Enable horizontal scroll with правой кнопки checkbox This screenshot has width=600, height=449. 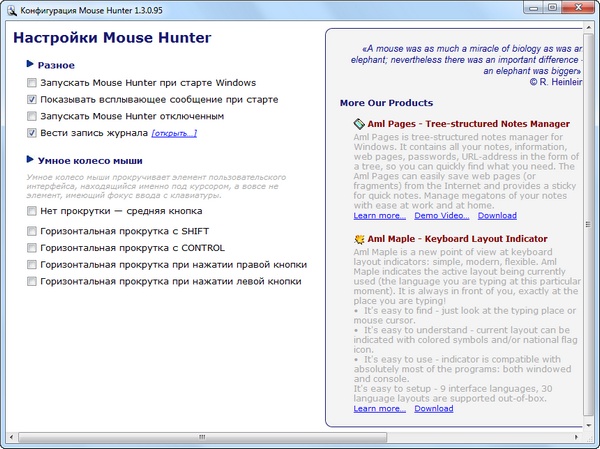(32, 265)
